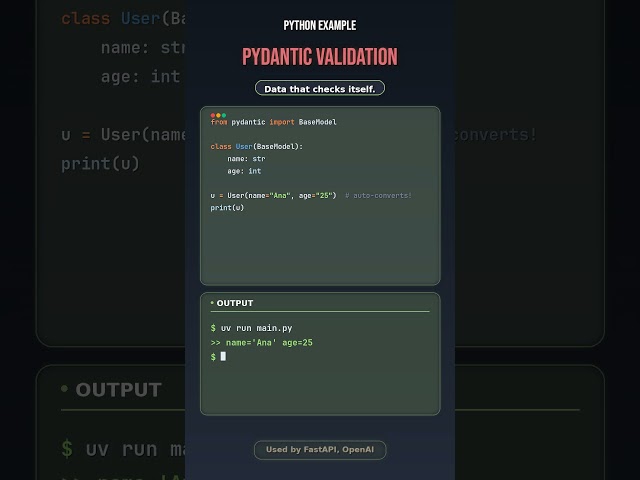The width and height of the screenshot is (640, 480).
Task: Click the large background "$ uv run ma" text
Action: (123, 449)
